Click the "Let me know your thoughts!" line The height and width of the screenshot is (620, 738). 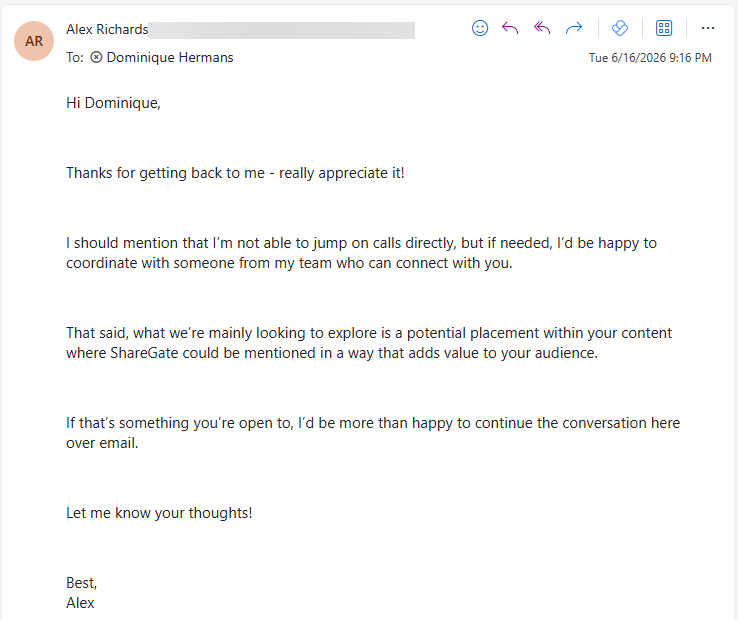pyautogui.click(x=159, y=513)
